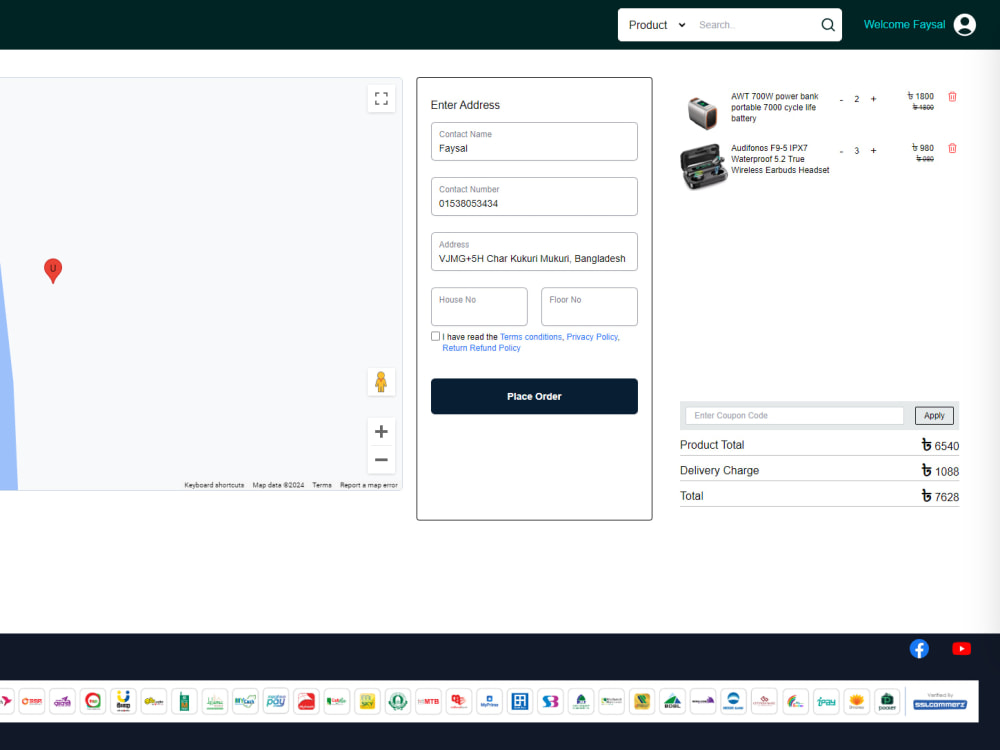Click the AWT 700W power bank title
This screenshot has width=1000, height=750.
(x=774, y=108)
